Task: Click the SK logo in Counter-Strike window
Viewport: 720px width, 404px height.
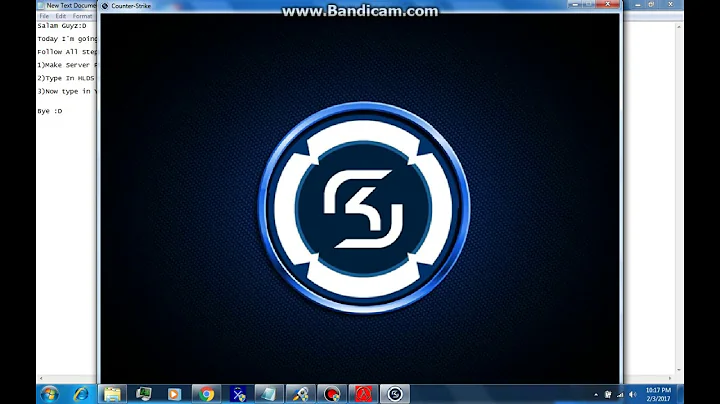Action: [x=364, y=208]
